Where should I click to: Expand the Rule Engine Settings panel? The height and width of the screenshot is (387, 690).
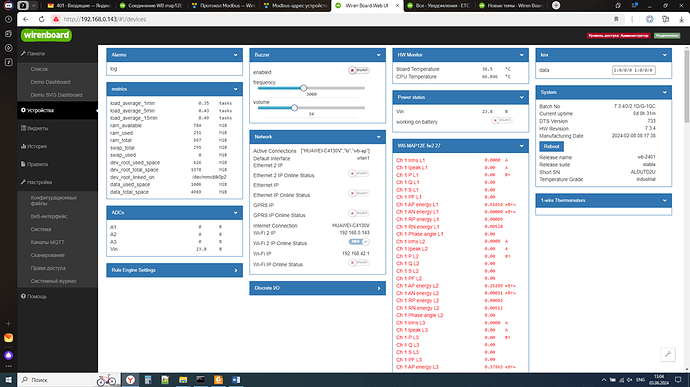174,270
